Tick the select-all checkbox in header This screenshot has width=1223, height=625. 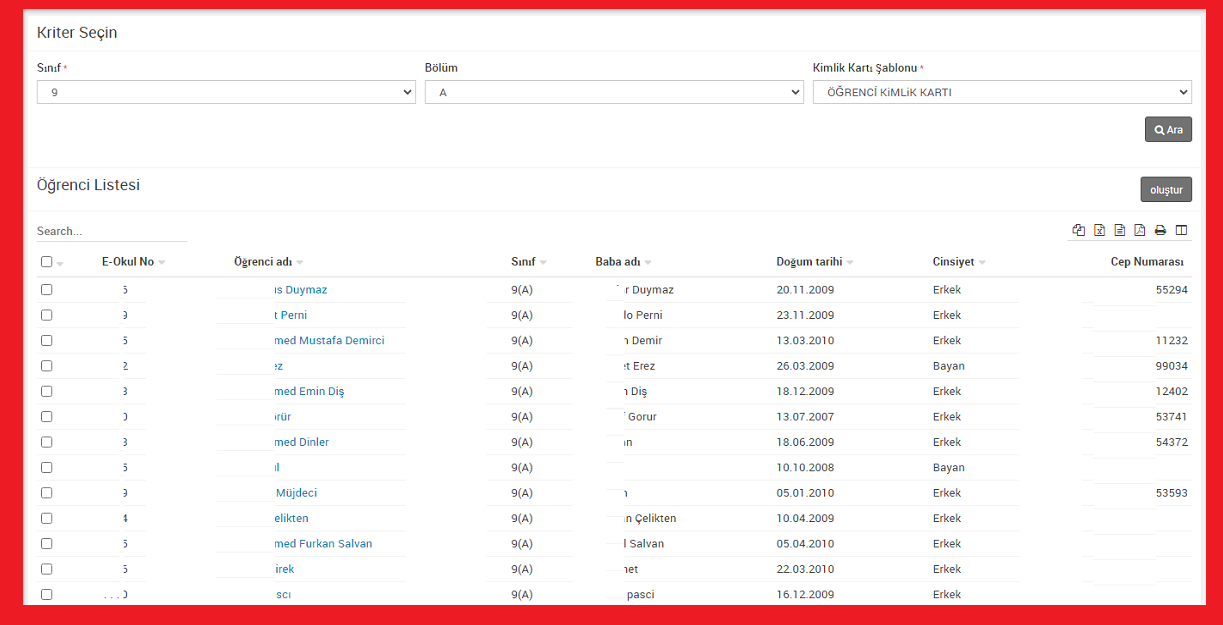(x=47, y=262)
